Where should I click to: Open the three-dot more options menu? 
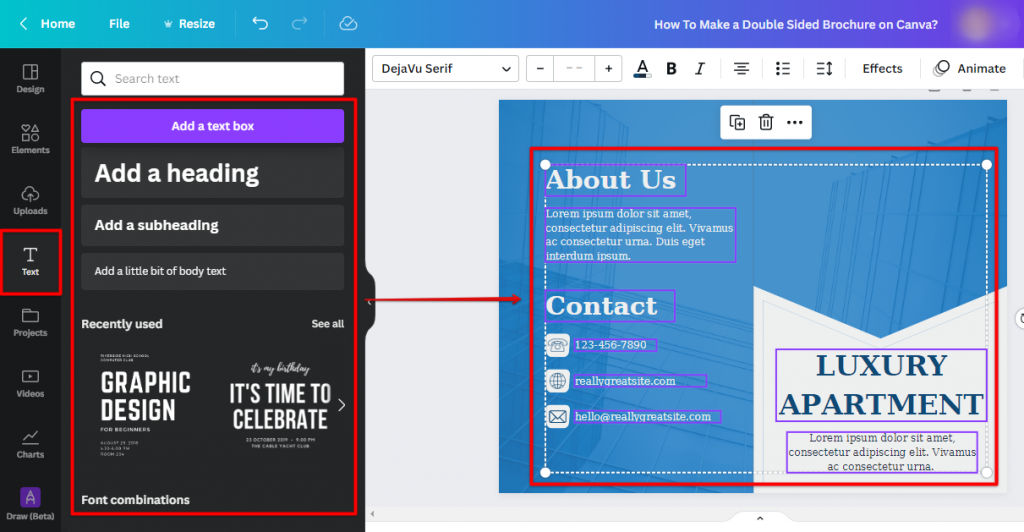795,122
